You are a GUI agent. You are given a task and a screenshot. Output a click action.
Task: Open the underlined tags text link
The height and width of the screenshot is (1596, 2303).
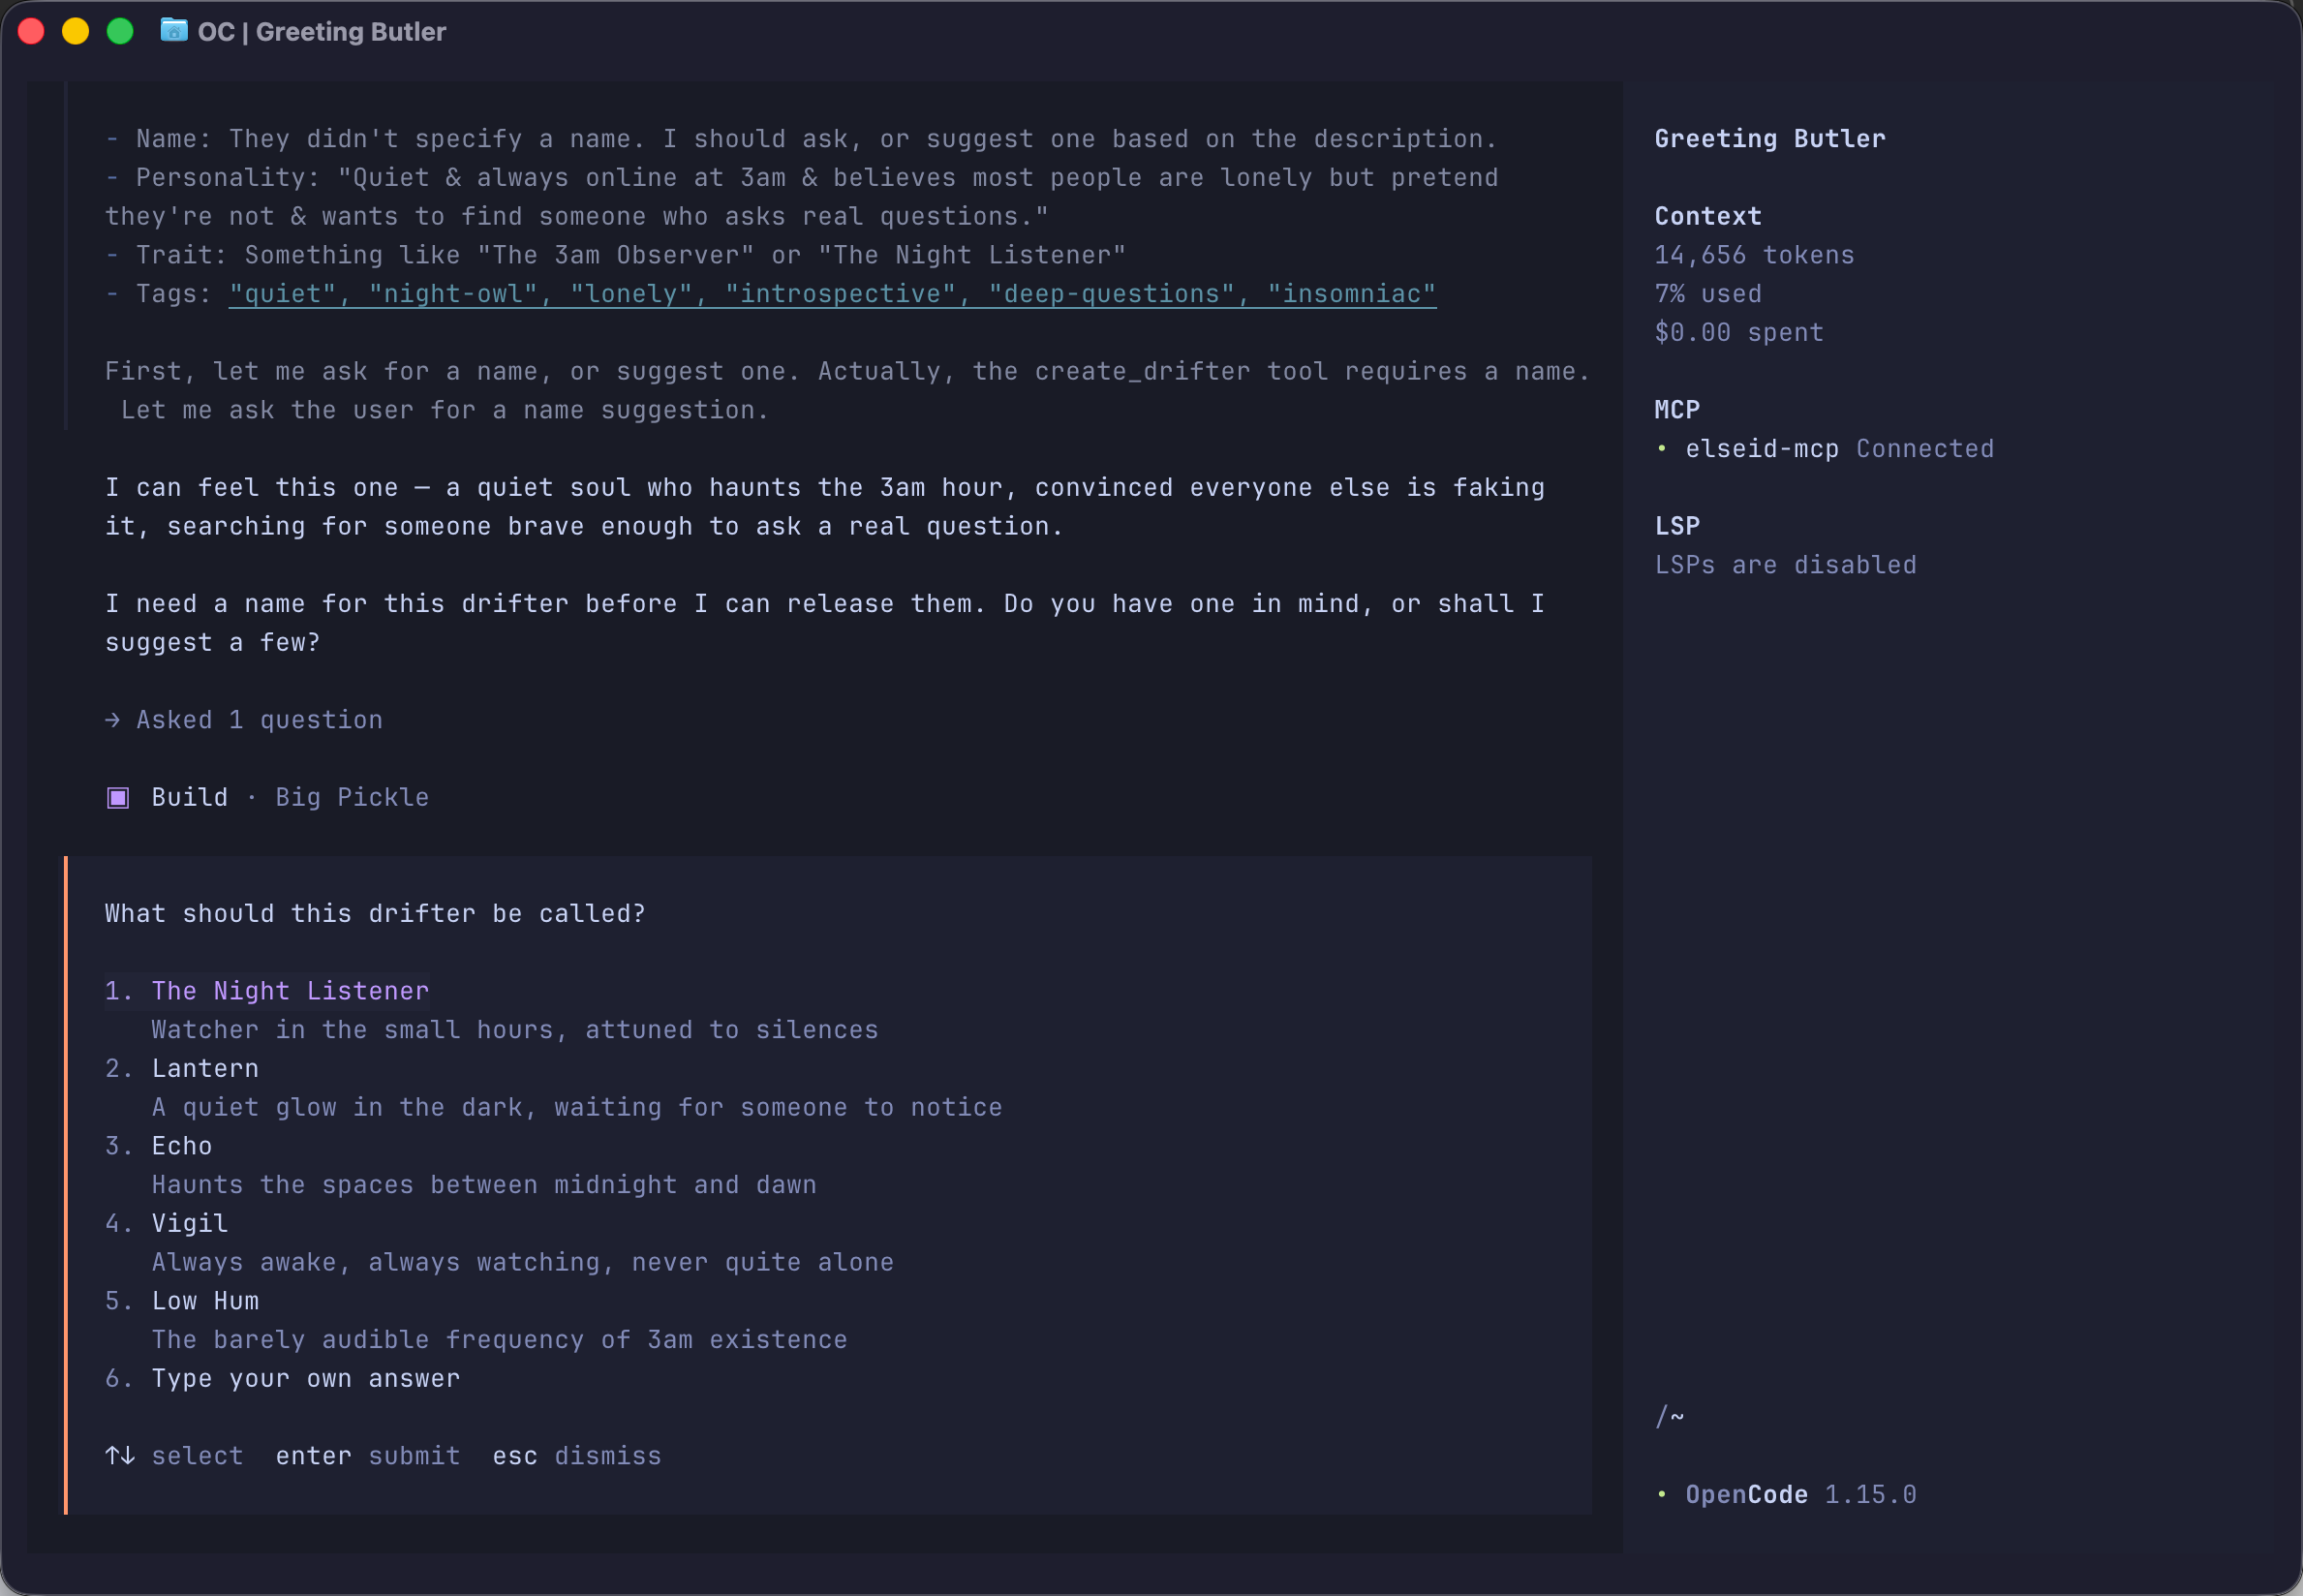pos(832,294)
